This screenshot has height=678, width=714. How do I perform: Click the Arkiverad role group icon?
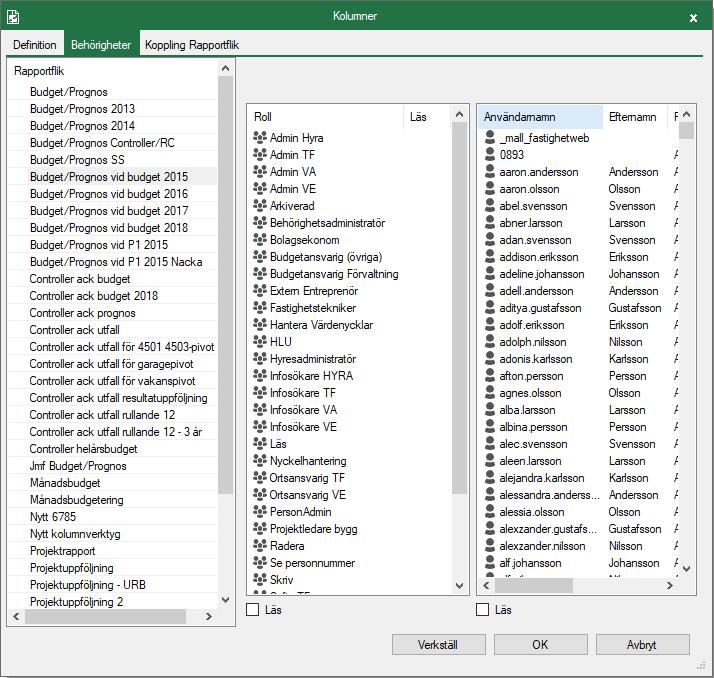coord(260,205)
